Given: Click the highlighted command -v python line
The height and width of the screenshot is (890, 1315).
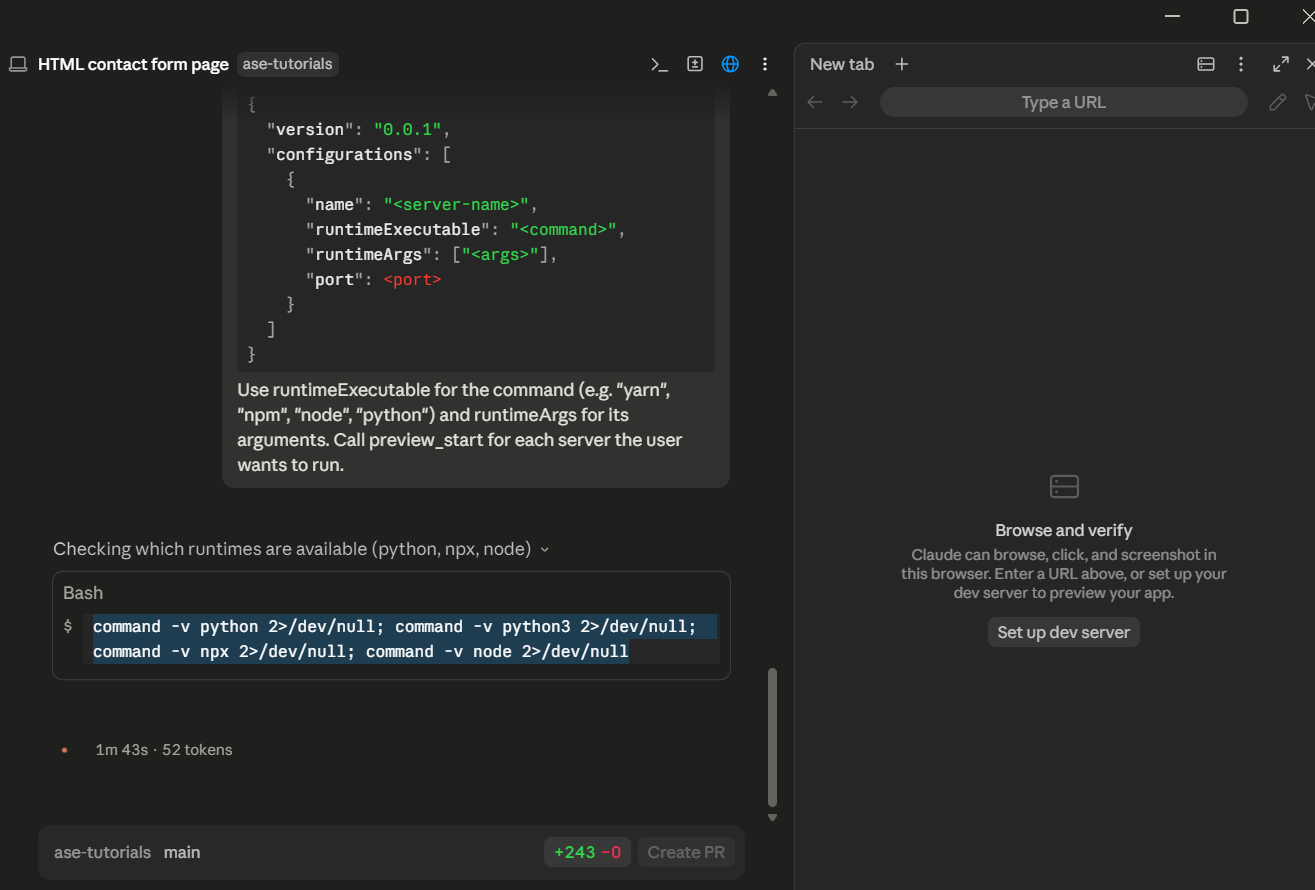Looking at the screenshot, I should 395,627.
